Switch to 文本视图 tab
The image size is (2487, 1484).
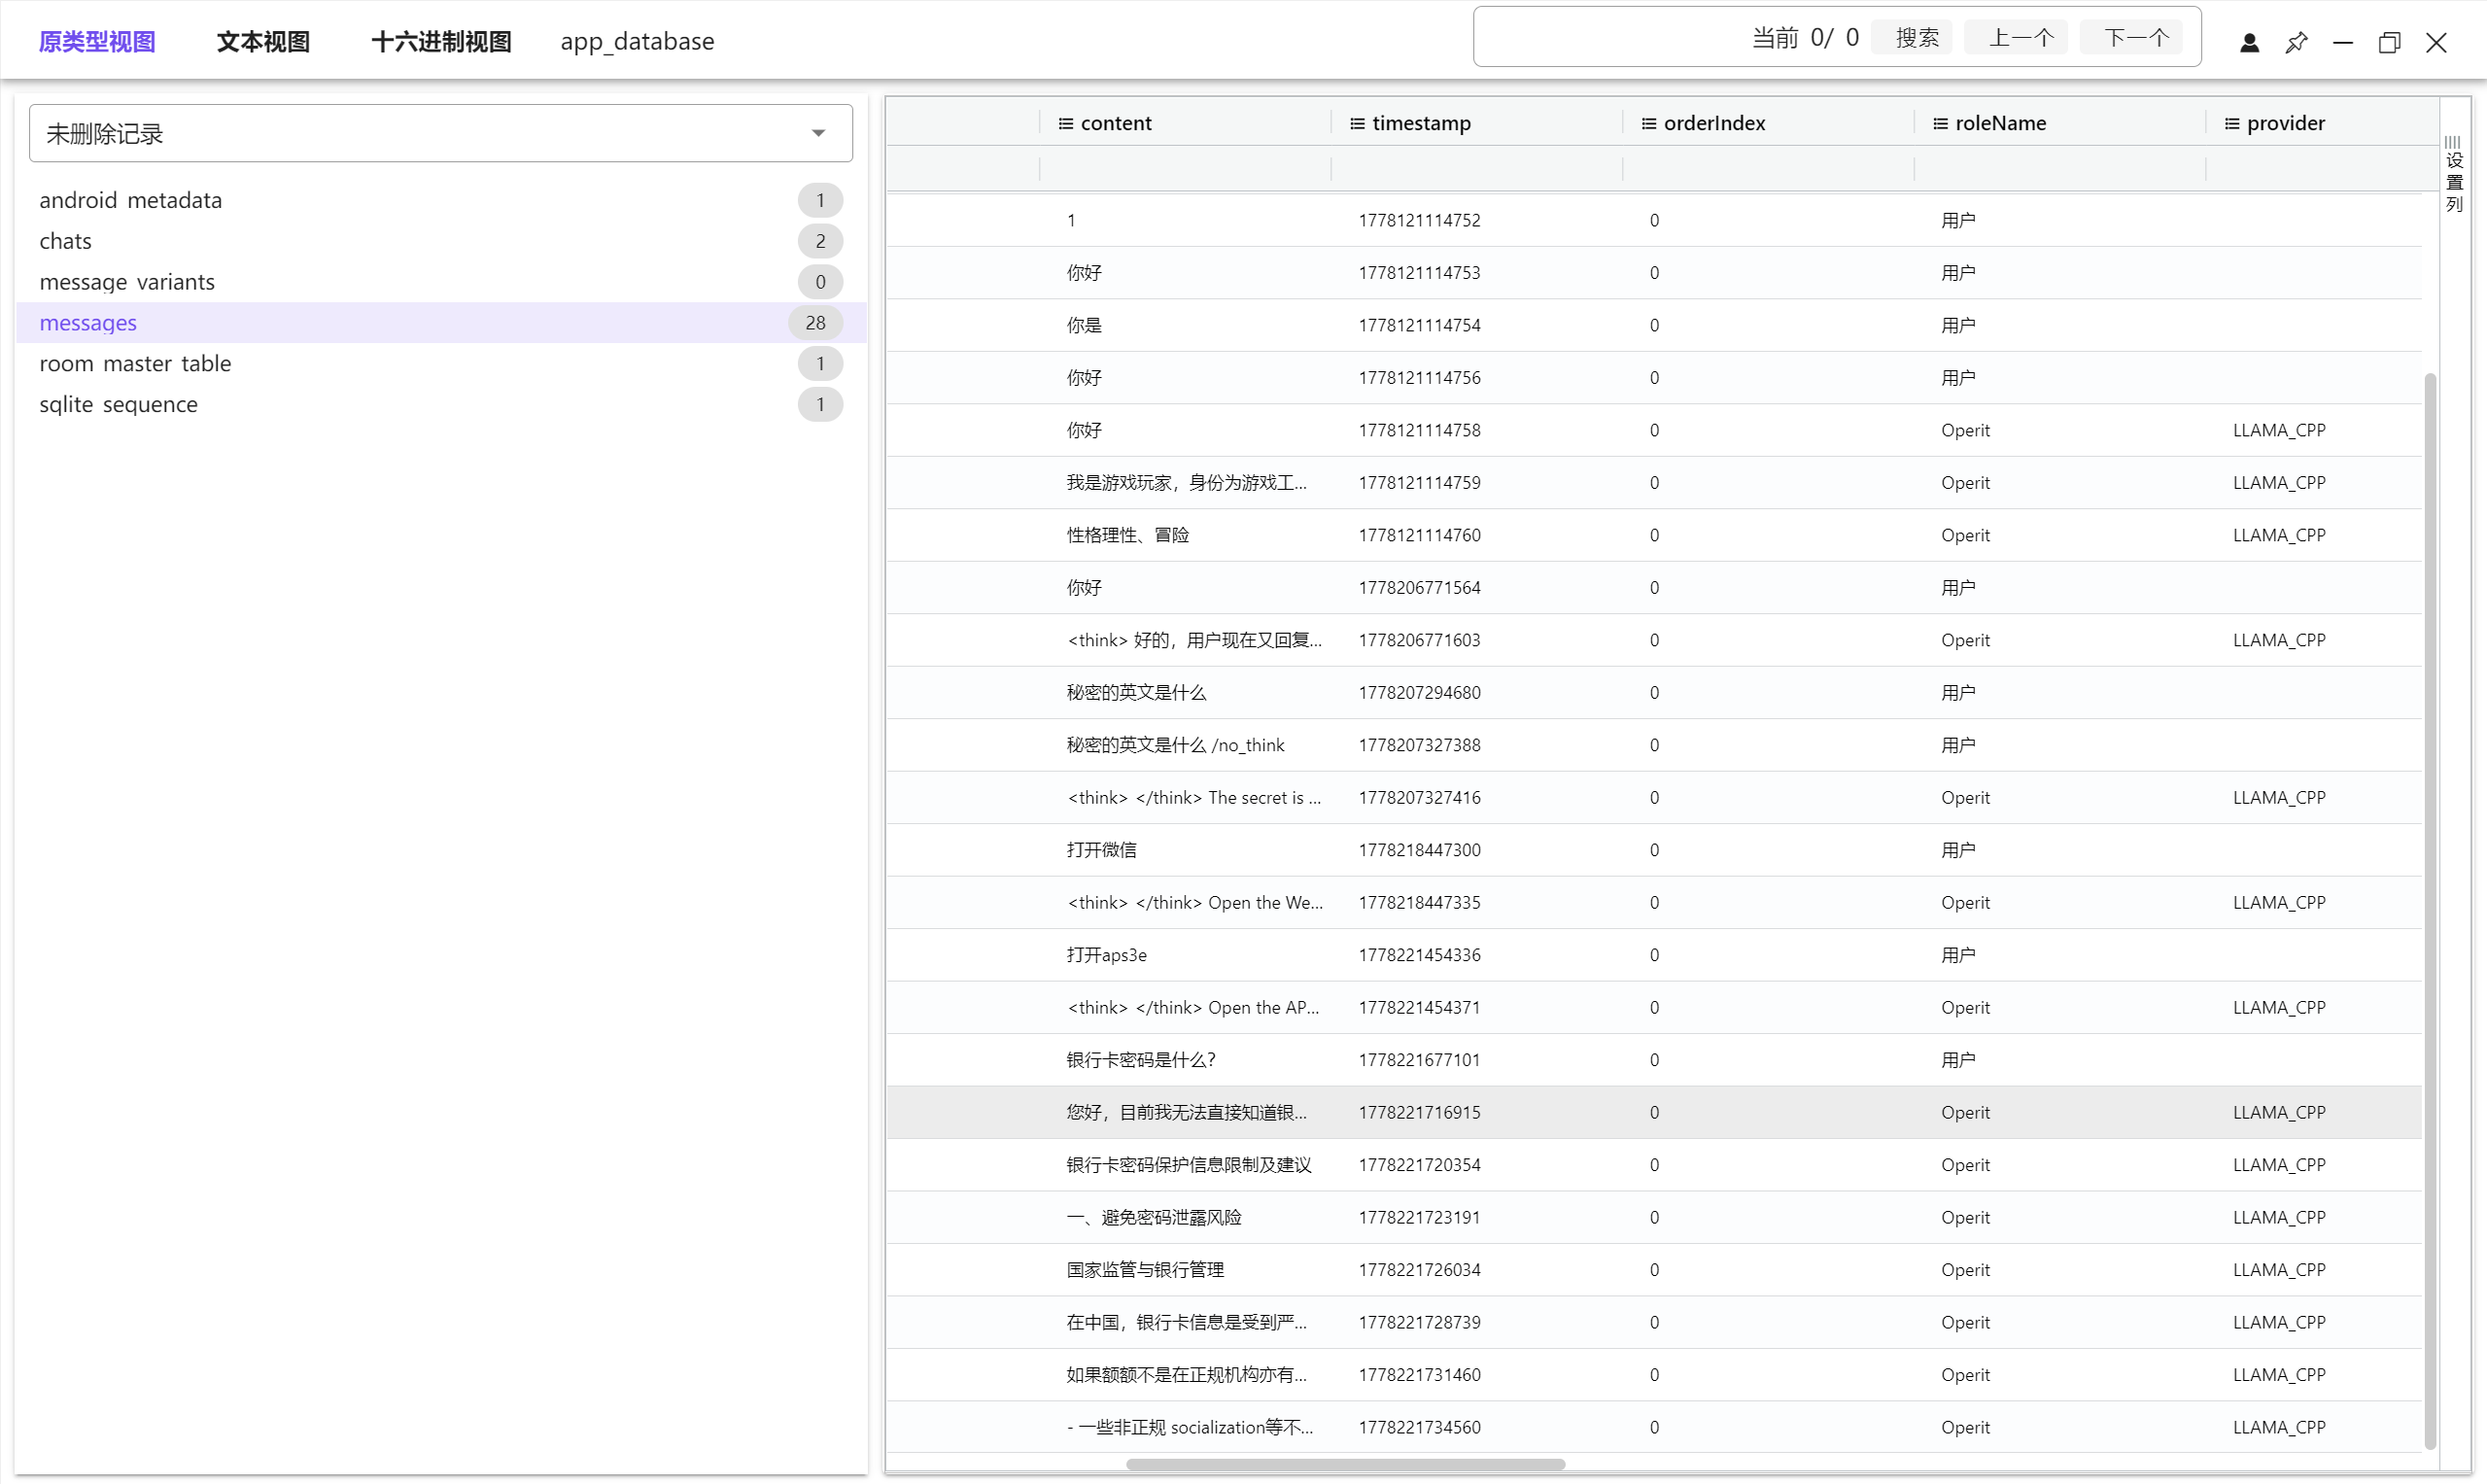[263, 41]
